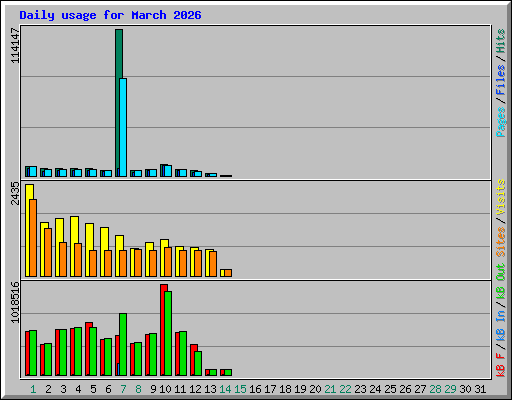Viewport: 512px width, 400px height.
Task: Click the 2435 axis value
Action: click(x=15, y=193)
